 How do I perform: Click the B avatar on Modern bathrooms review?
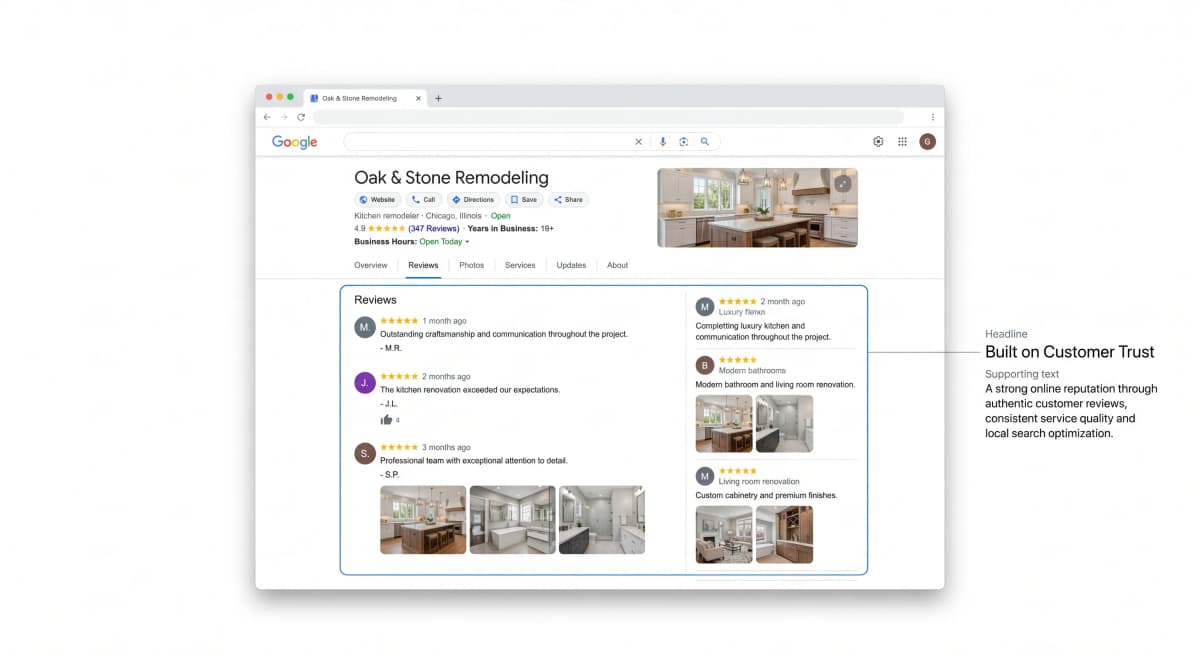click(x=705, y=365)
